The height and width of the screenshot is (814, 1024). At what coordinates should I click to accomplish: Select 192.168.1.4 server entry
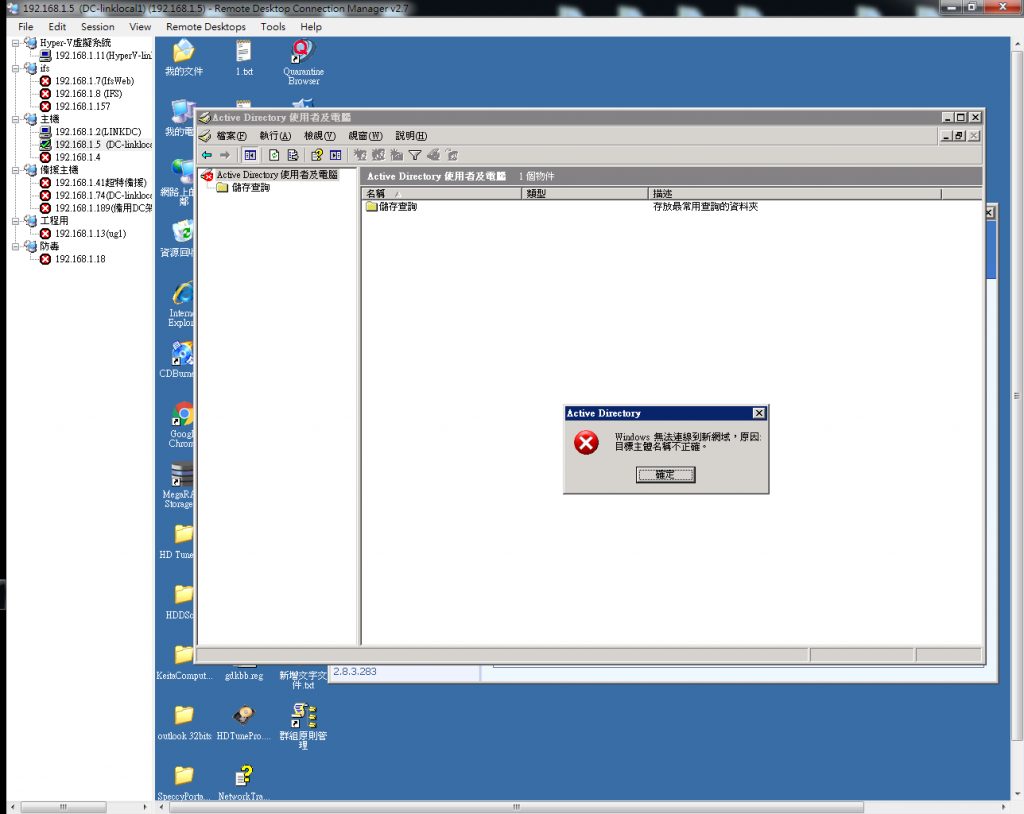[78, 157]
